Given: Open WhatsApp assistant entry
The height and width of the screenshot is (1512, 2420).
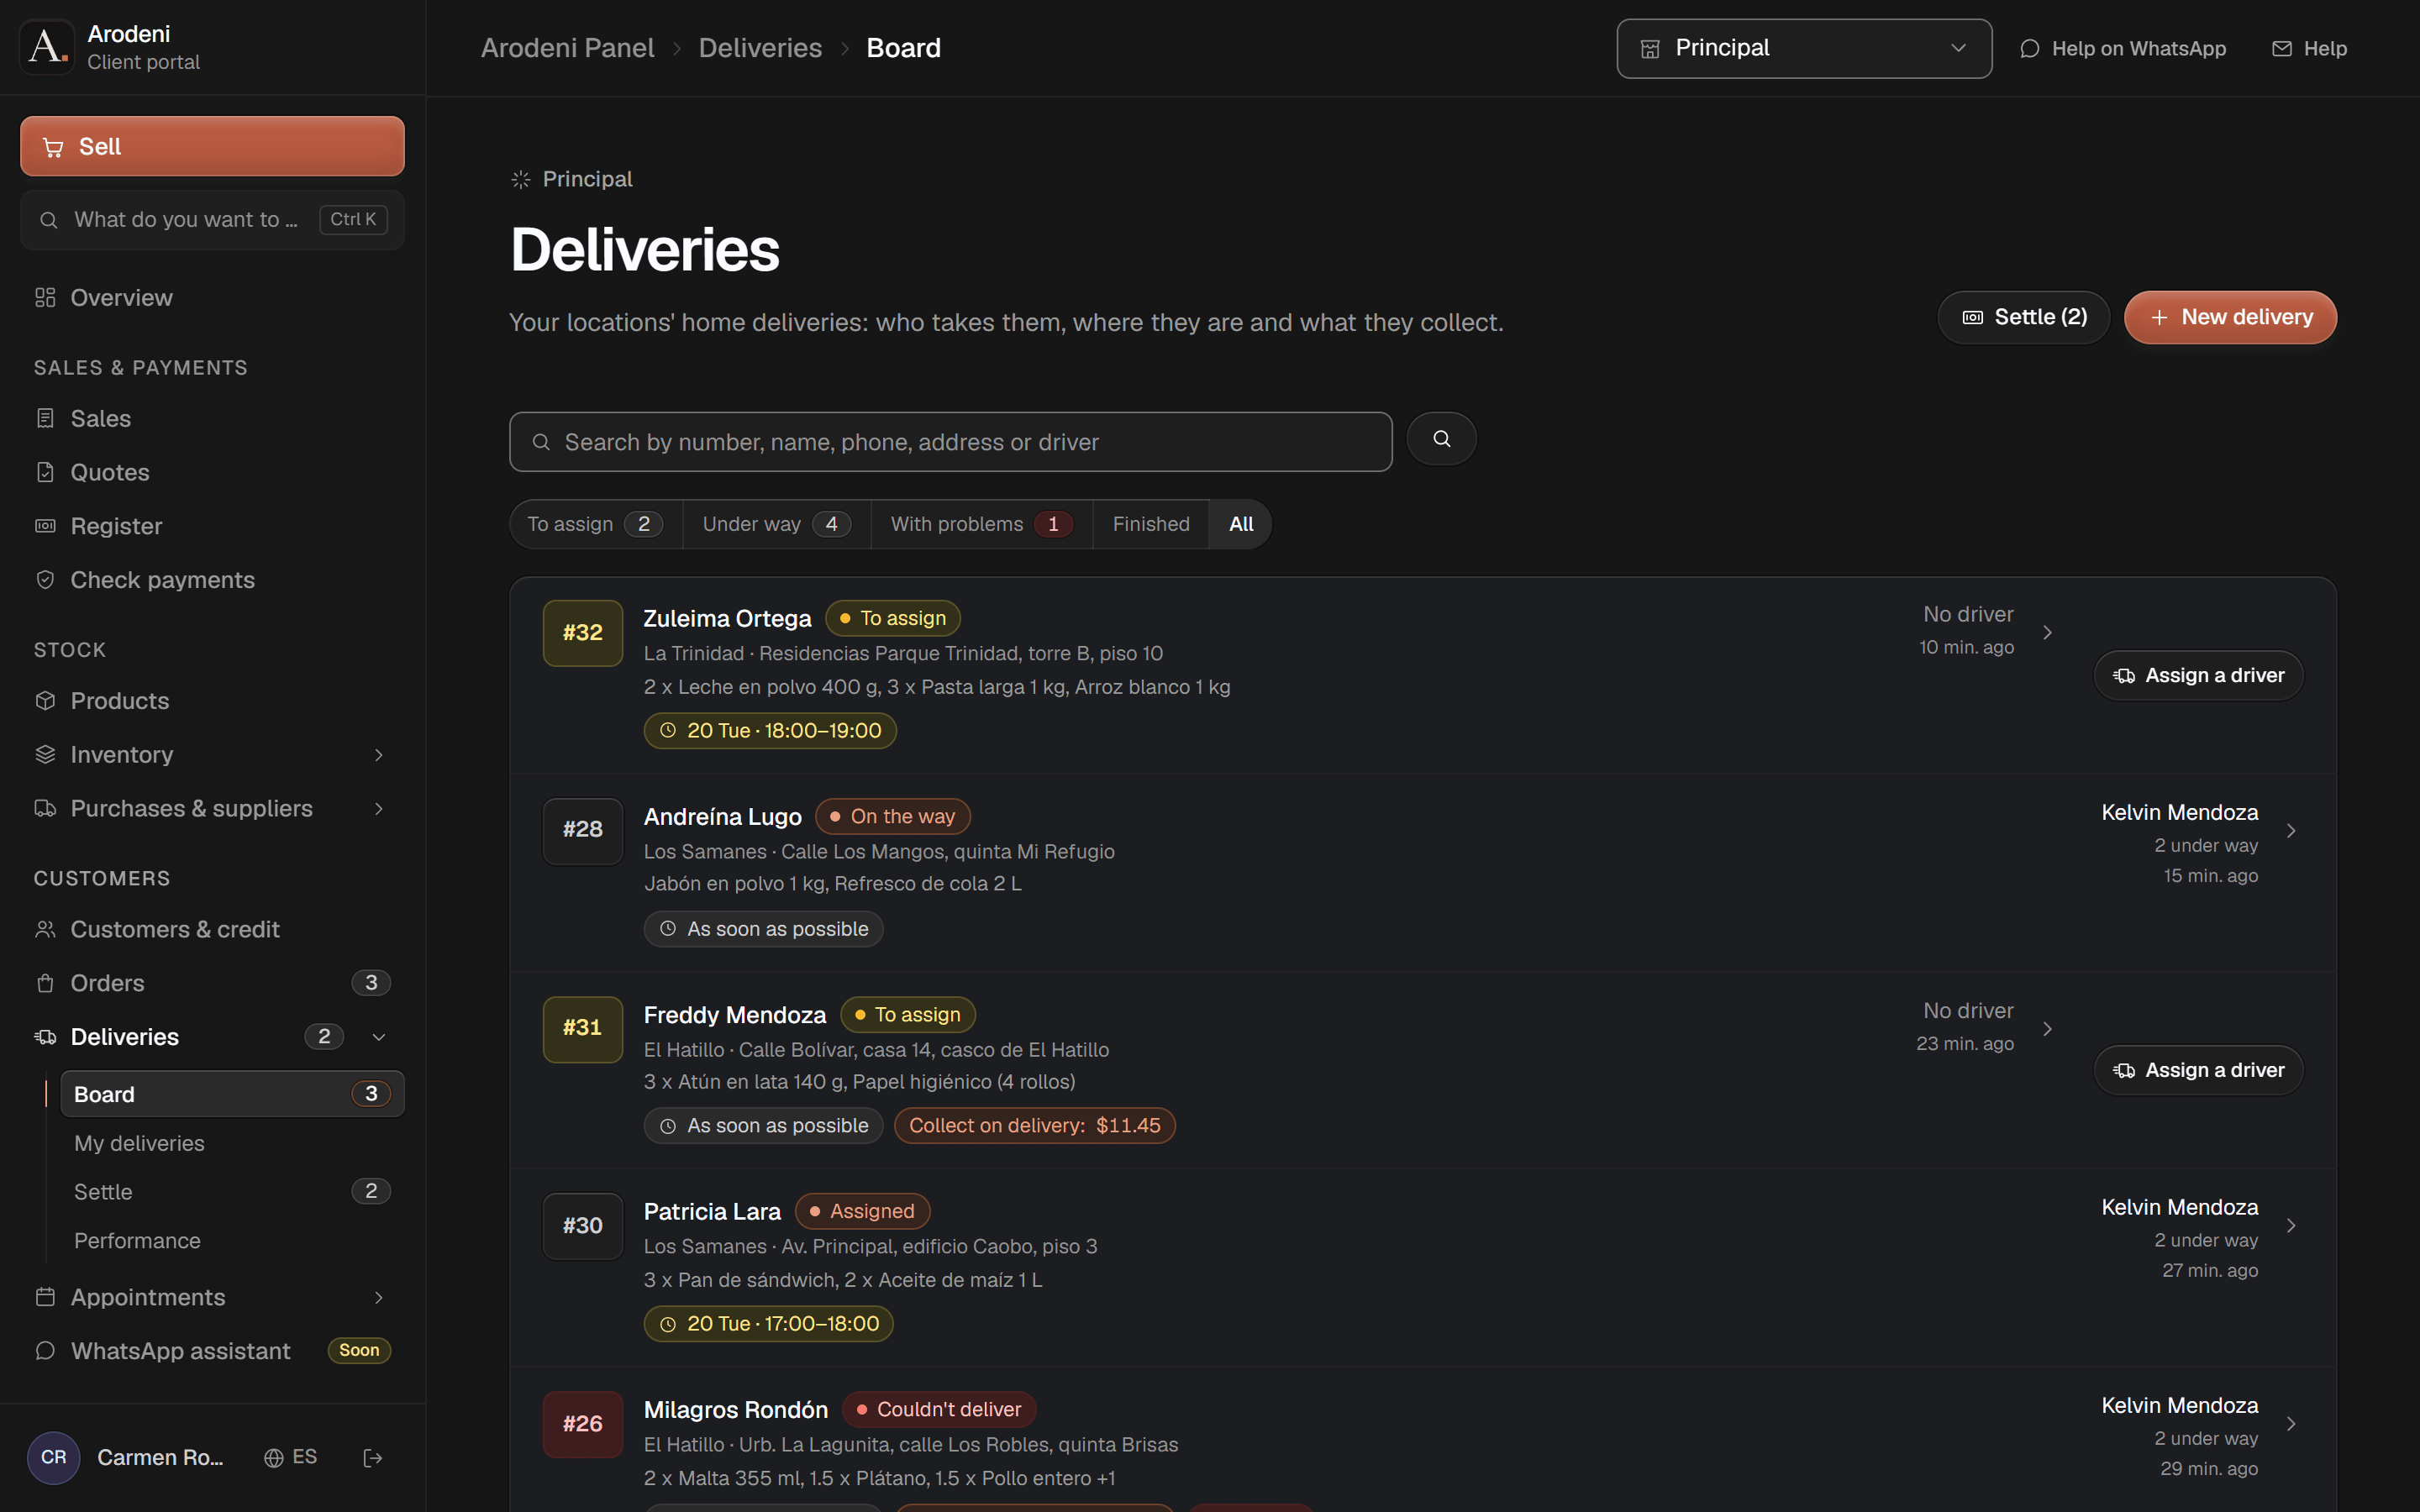Looking at the screenshot, I should (x=212, y=1351).
